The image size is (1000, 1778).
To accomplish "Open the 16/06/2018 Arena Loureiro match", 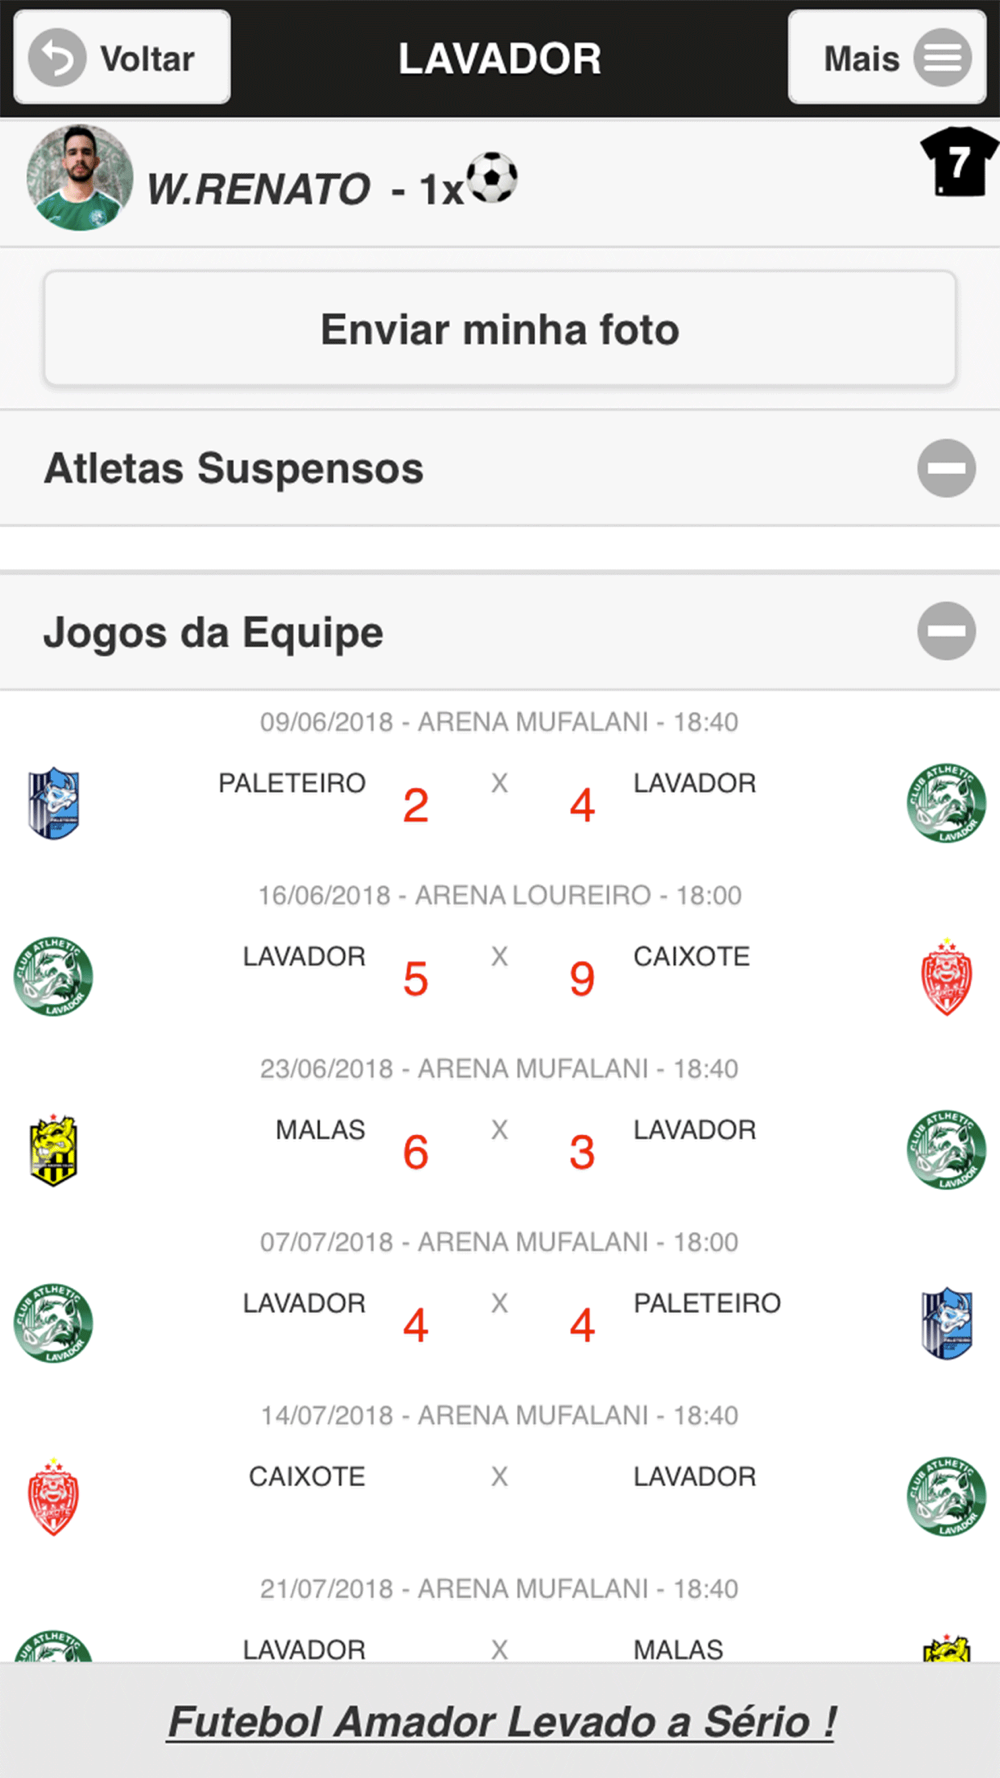I will click(500, 957).
